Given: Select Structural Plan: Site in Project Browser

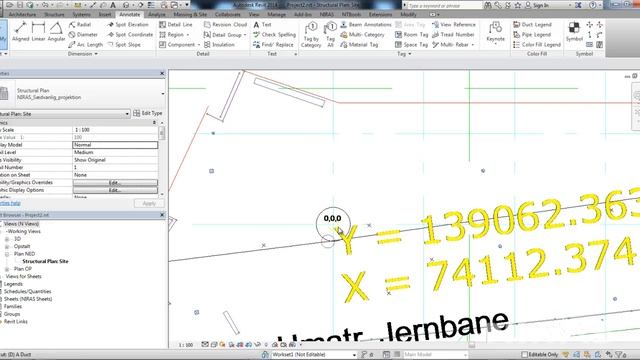Looking at the screenshot, I should [x=45, y=261].
